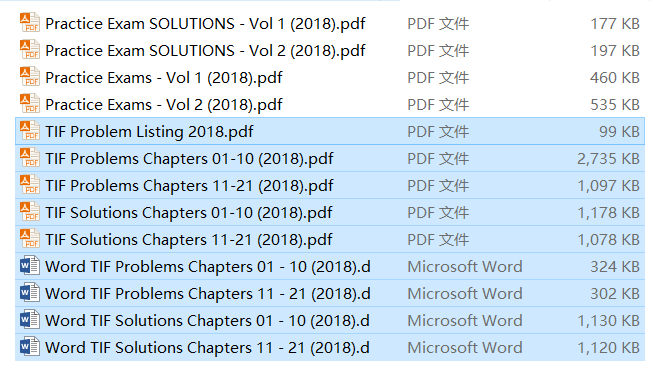Select Word TIF Problems Chapters 11 - 21 file name
The image size is (658, 371).
[x=208, y=294]
